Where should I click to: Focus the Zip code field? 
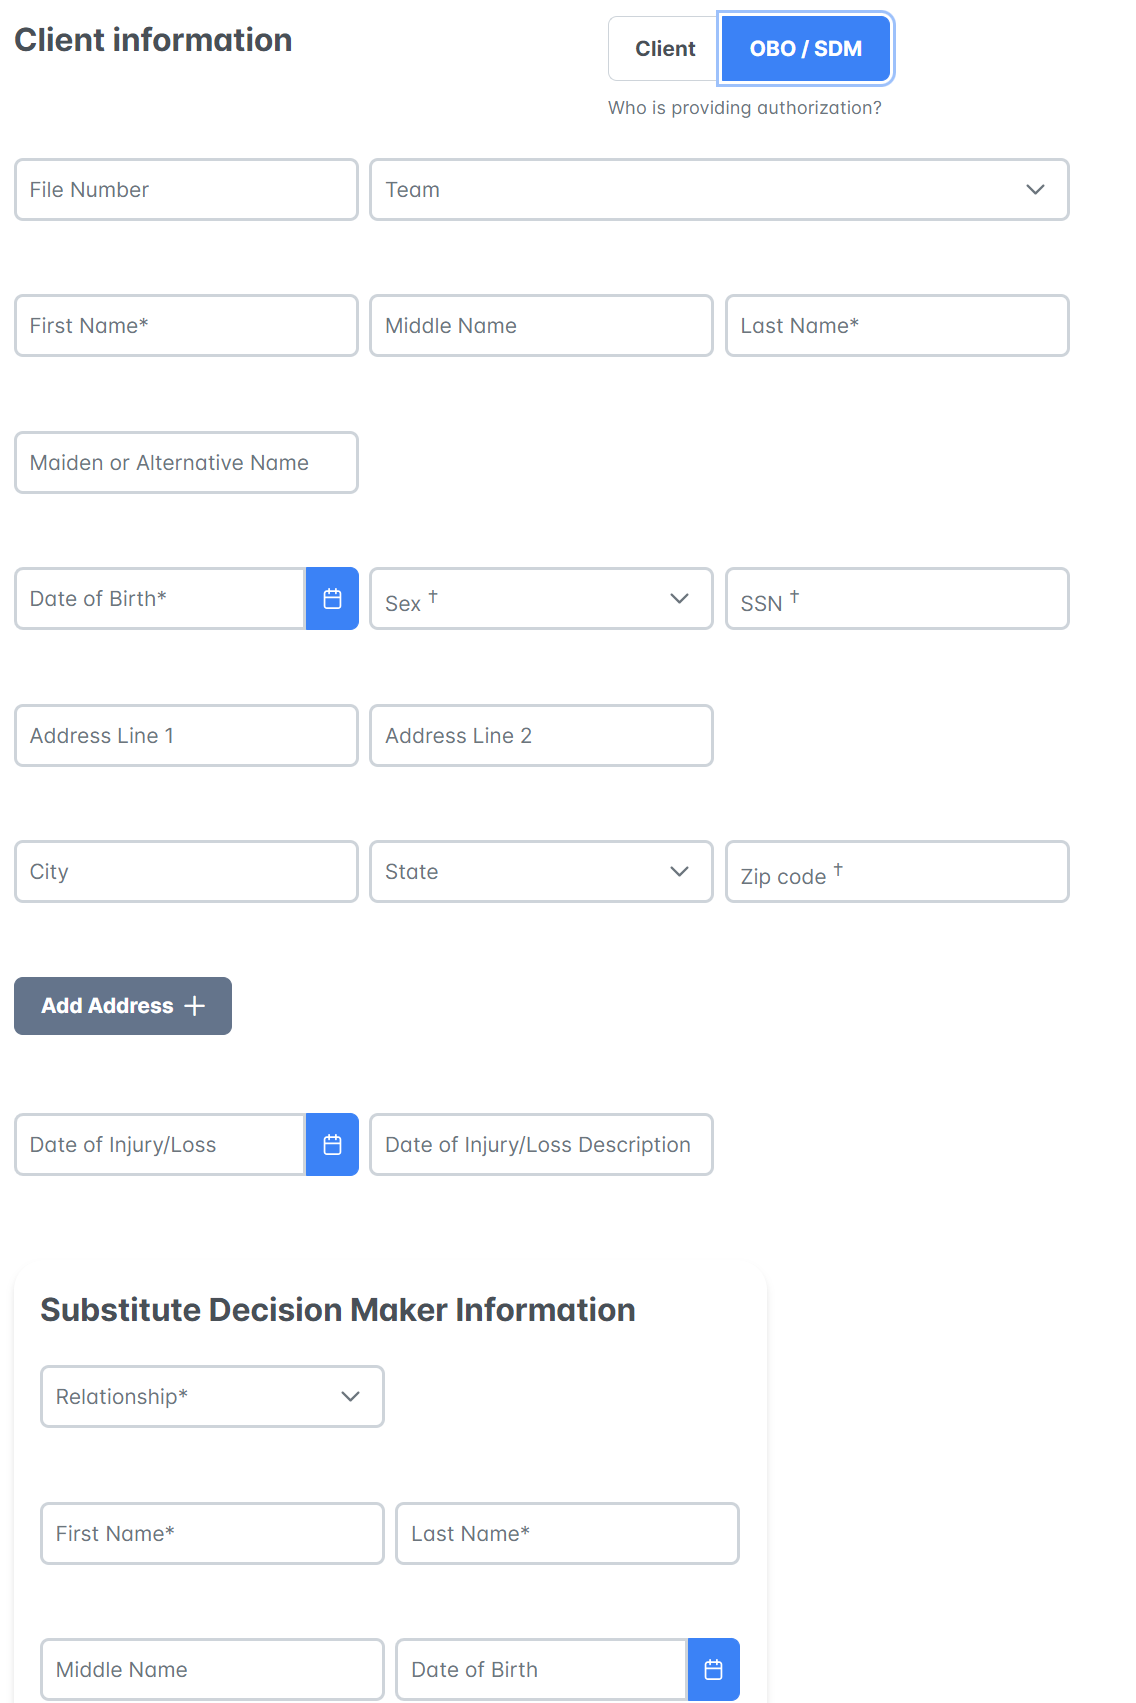(897, 872)
